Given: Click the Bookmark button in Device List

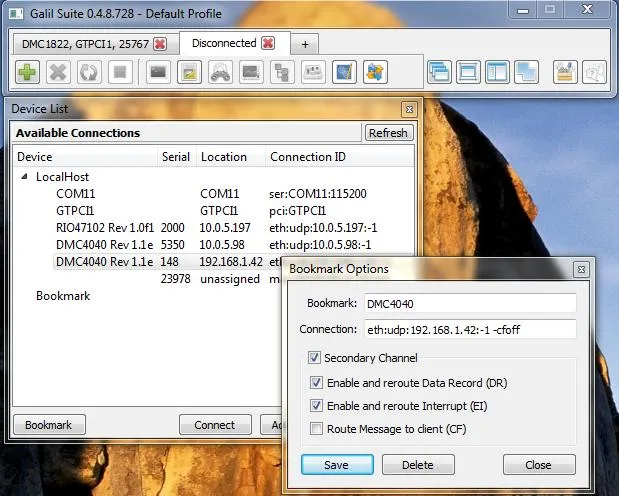Looking at the screenshot, I should coord(49,425).
